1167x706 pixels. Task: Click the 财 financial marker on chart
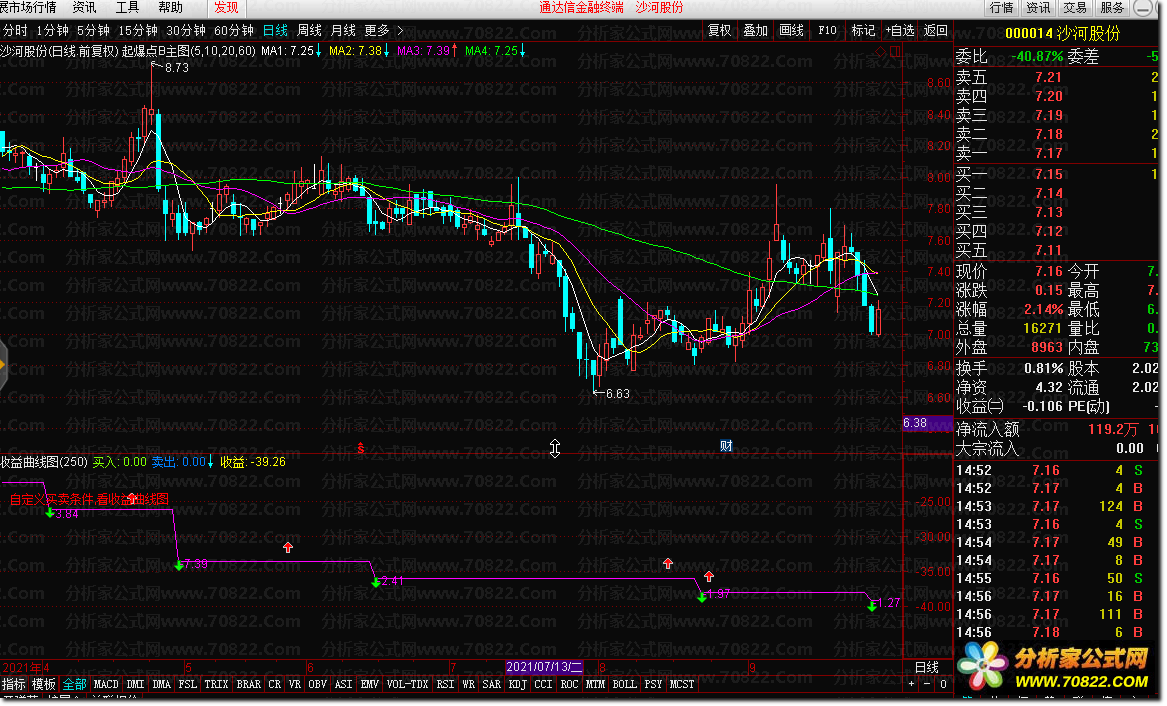pos(726,446)
